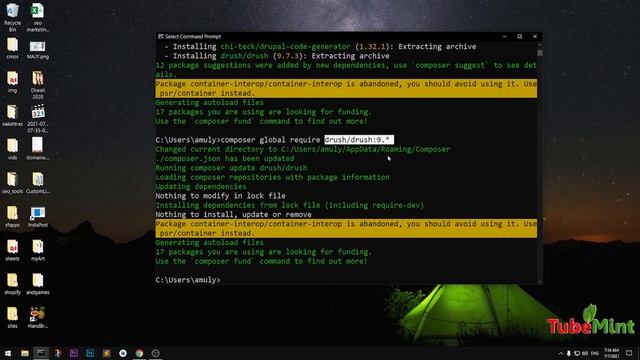
Task: Open the 2021-07 video file icon
Action: (38, 119)
